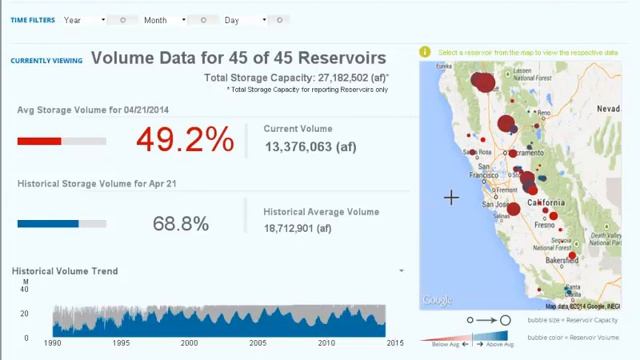Screen dimensions: 640x360
Task: Click the 18,712,901 (af) historical average value
Action: point(298,229)
